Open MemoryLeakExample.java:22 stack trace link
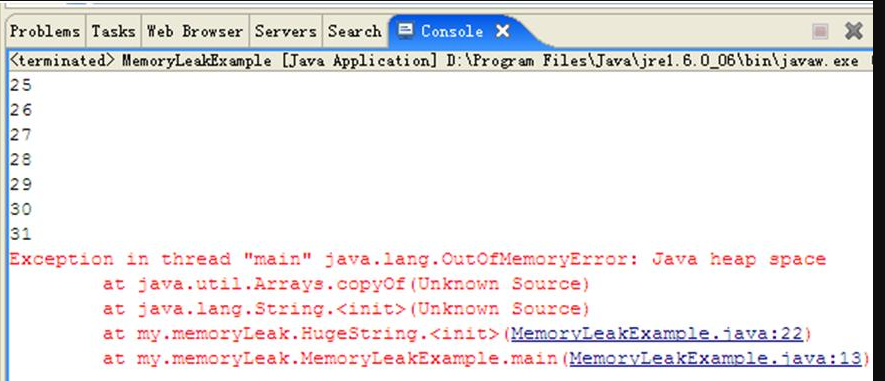Screen dimensions: 885x381 pos(657,334)
